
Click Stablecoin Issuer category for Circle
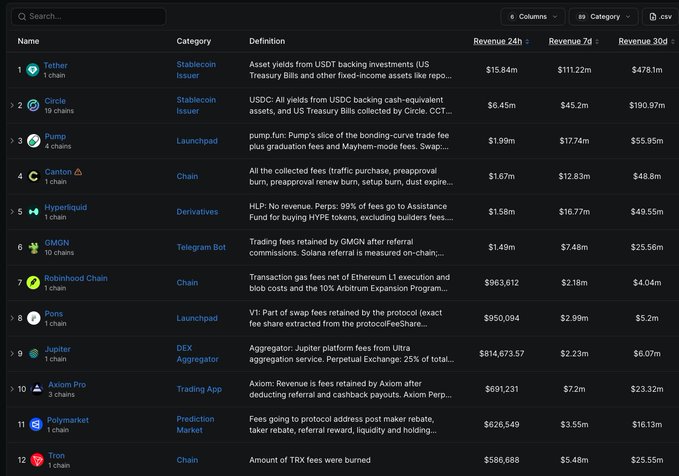pos(196,105)
